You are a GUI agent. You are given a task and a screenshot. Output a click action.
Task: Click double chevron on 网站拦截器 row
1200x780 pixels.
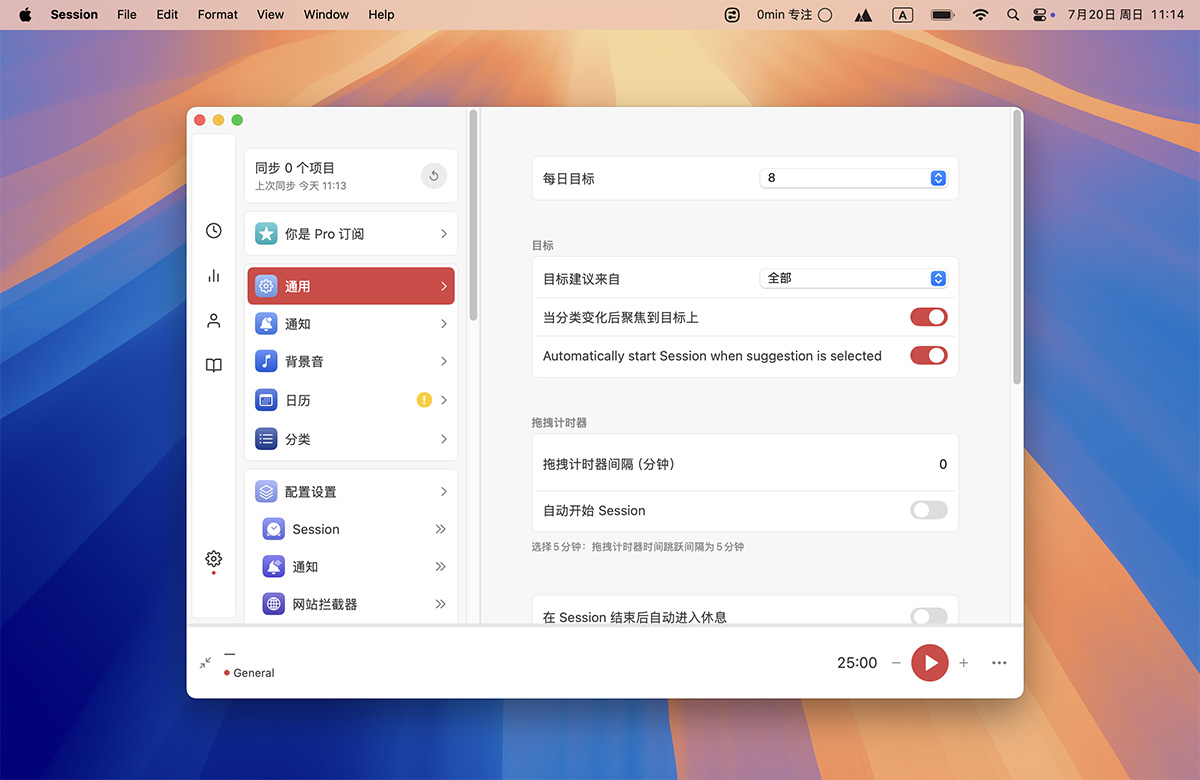coord(441,604)
